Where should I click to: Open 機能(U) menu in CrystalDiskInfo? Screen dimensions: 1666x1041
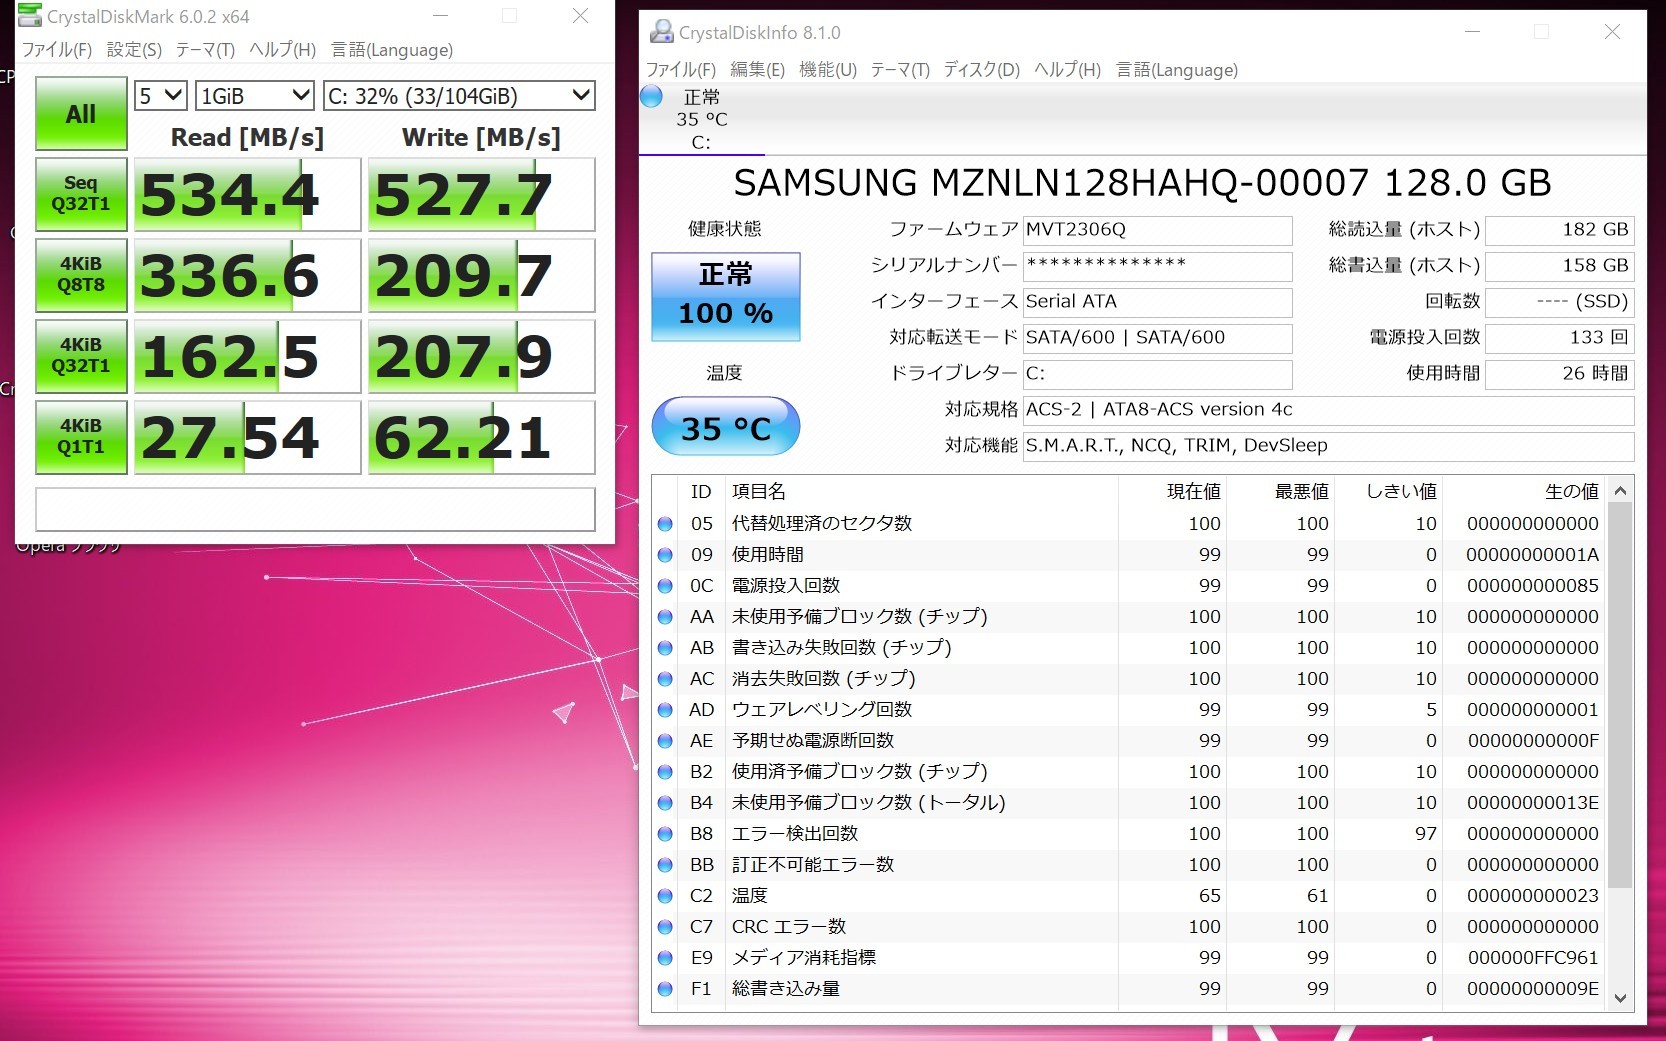[828, 70]
